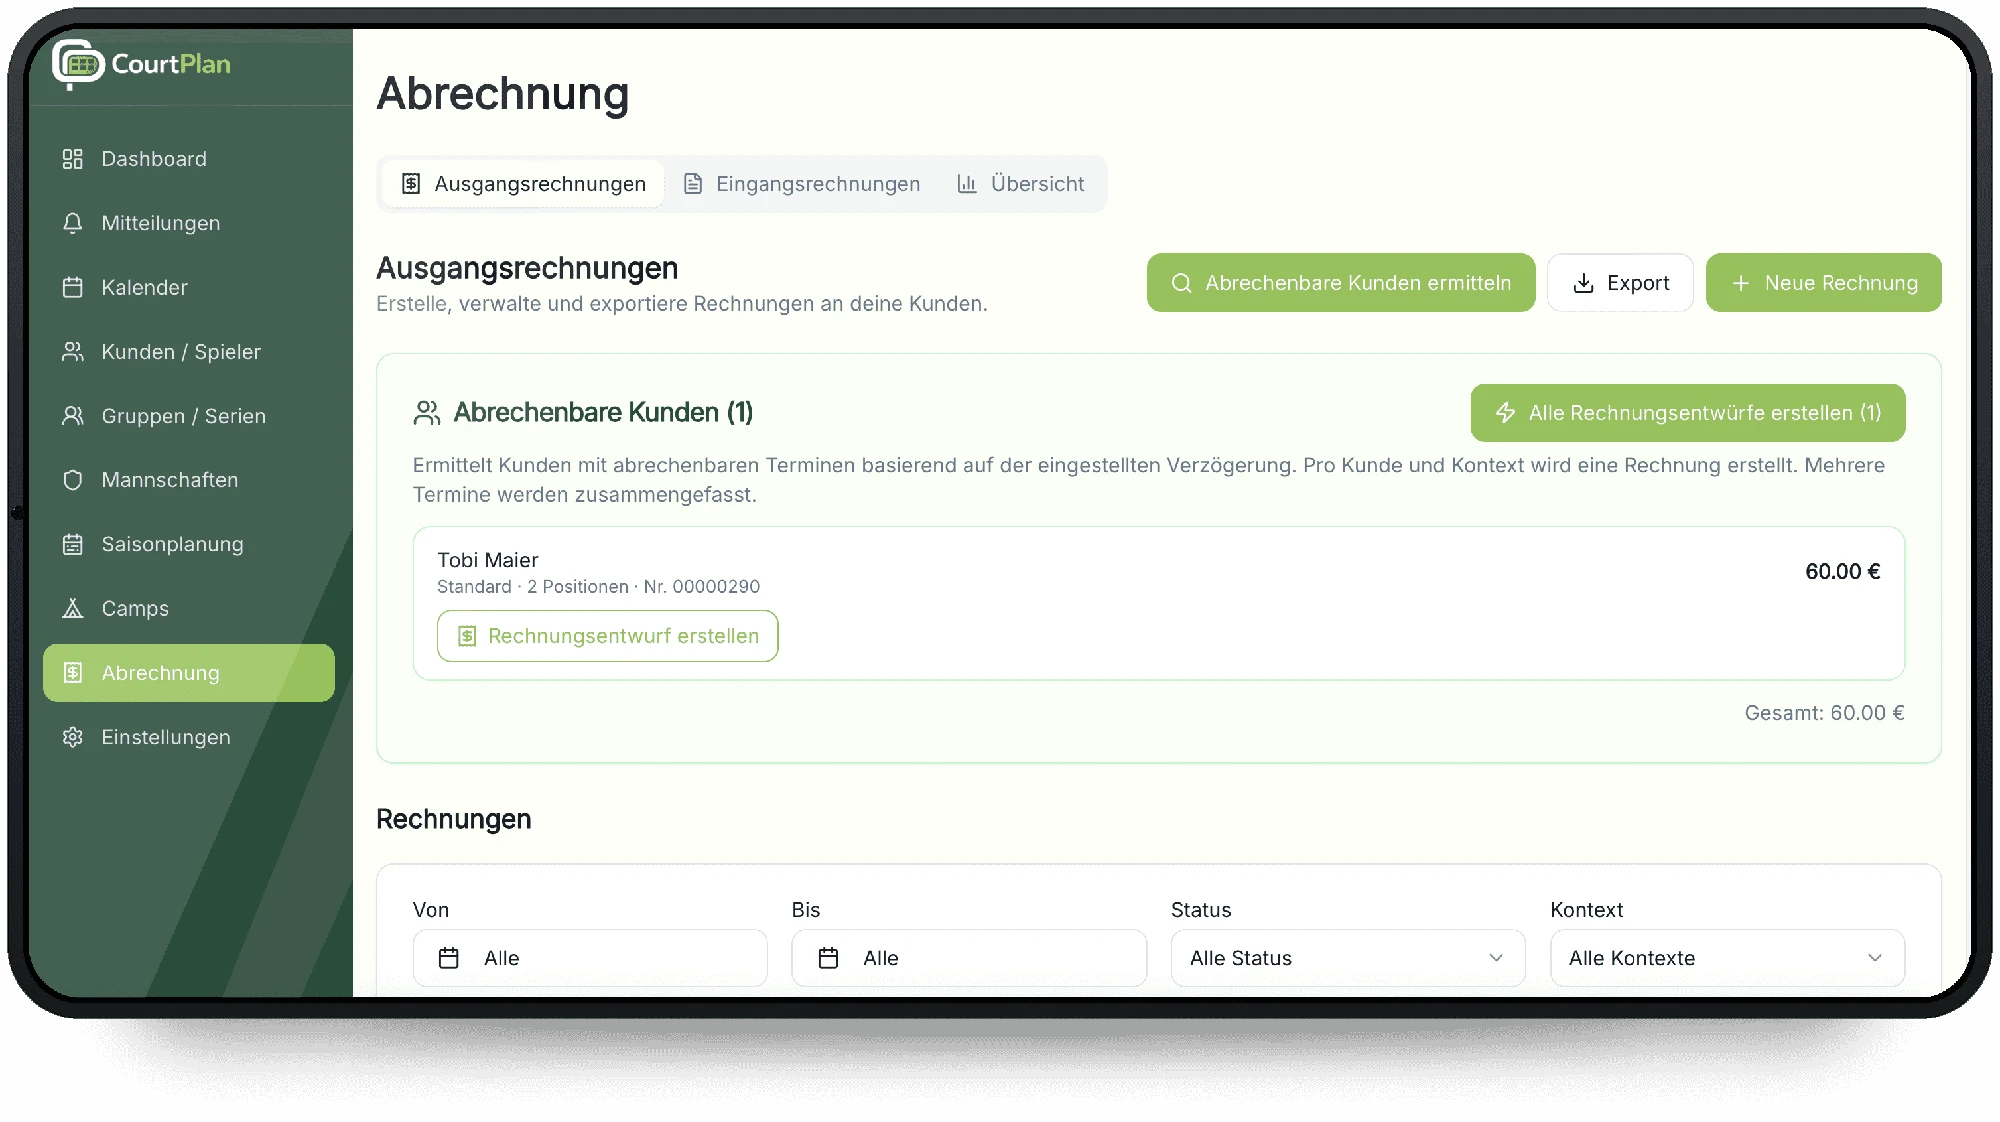
Task: Switch to Ausgangsrechnungen tab
Action: pyautogui.click(x=523, y=184)
